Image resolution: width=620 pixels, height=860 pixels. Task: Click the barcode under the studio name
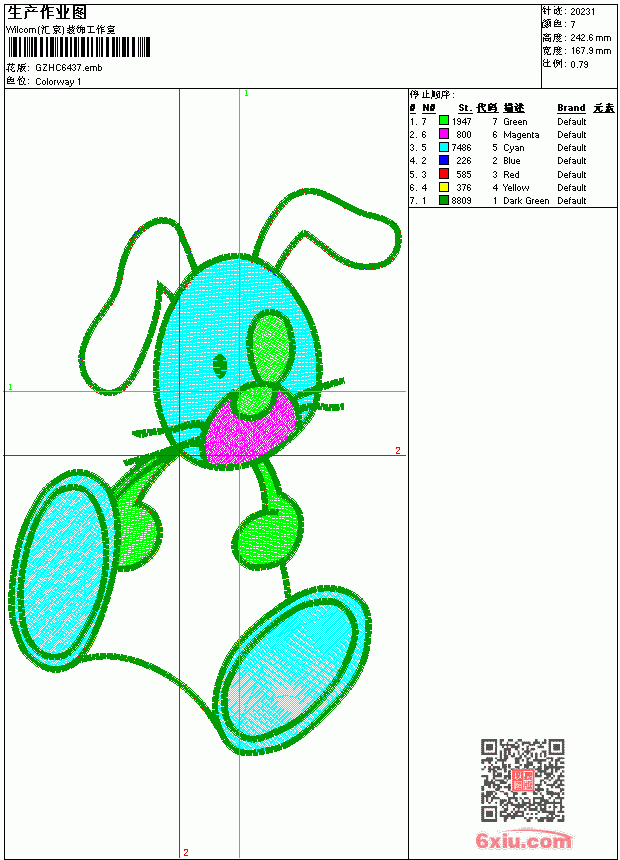[78, 47]
